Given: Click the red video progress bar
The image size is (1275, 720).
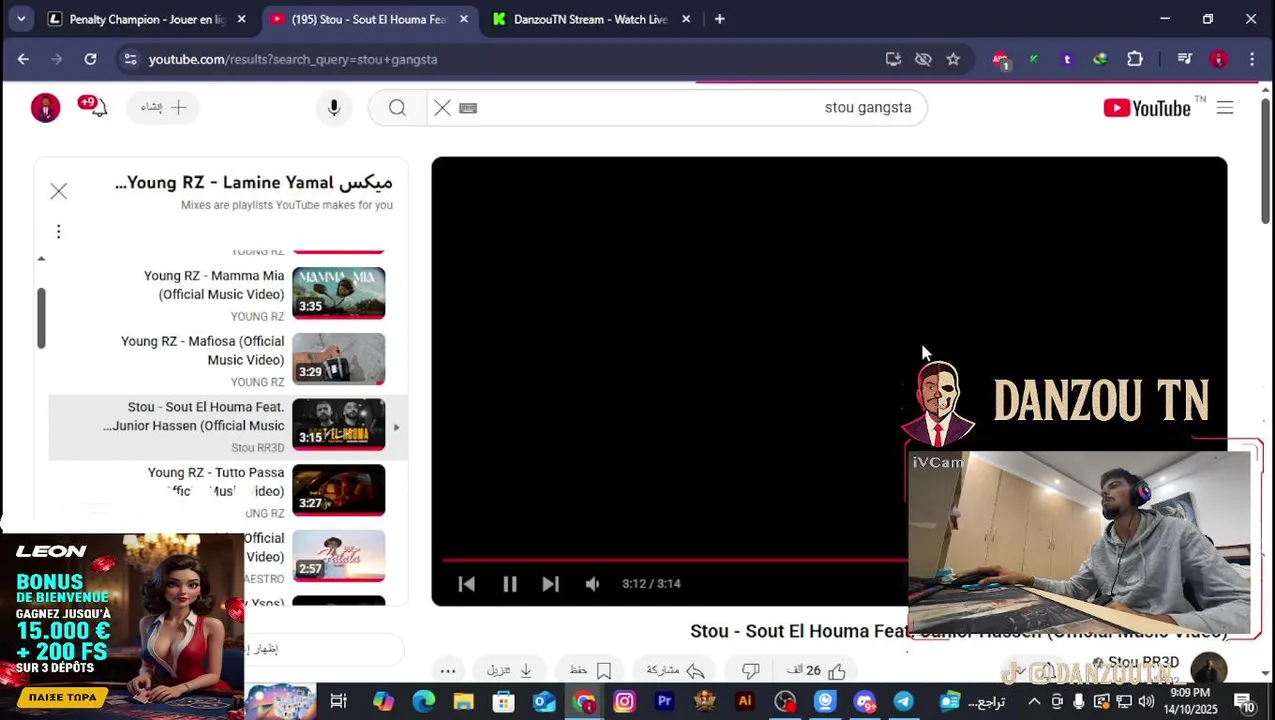Looking at the screenshot, I should pyautogui.click(x=675, y=560).
